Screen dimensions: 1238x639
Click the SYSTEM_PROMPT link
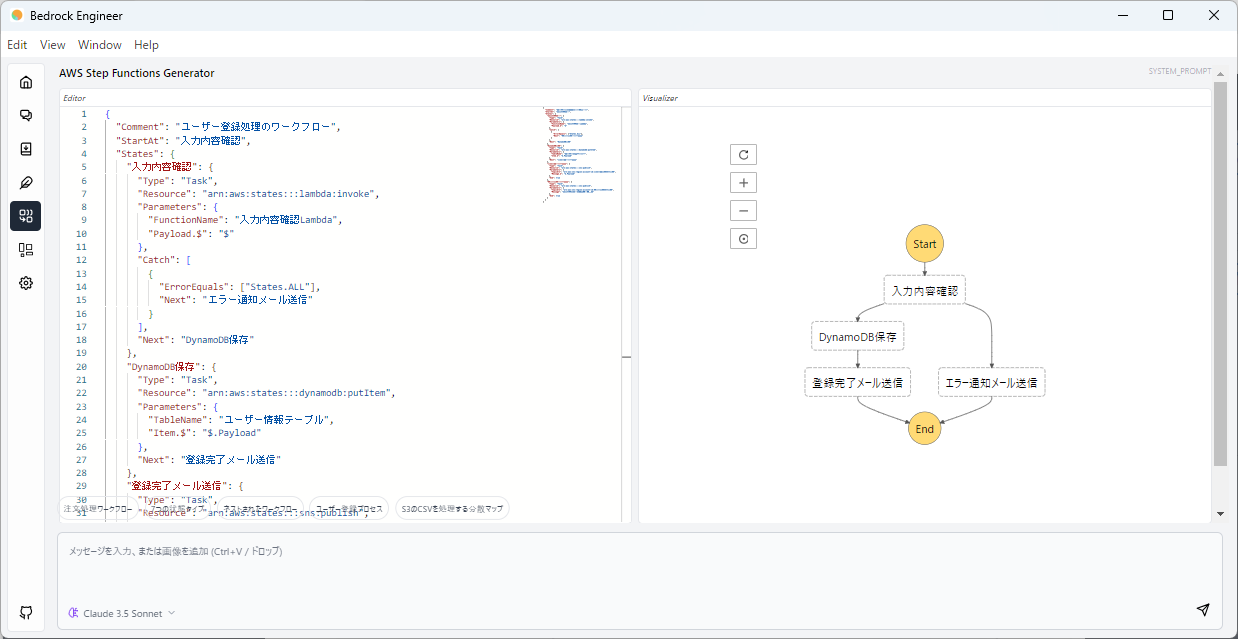pyautogui.click(x=1180, y=72)
